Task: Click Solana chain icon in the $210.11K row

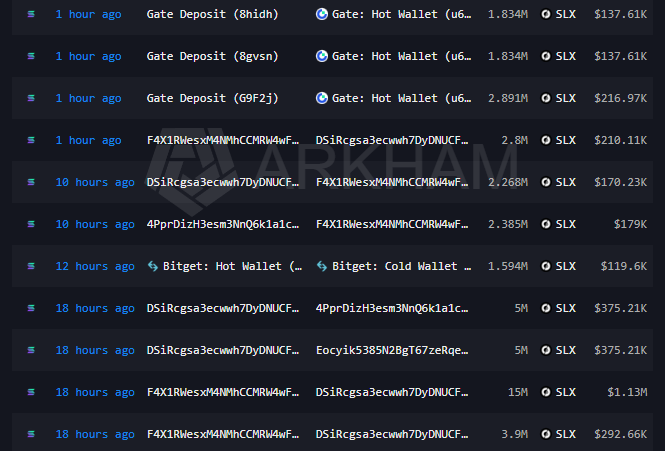Action: click(31, 140)
